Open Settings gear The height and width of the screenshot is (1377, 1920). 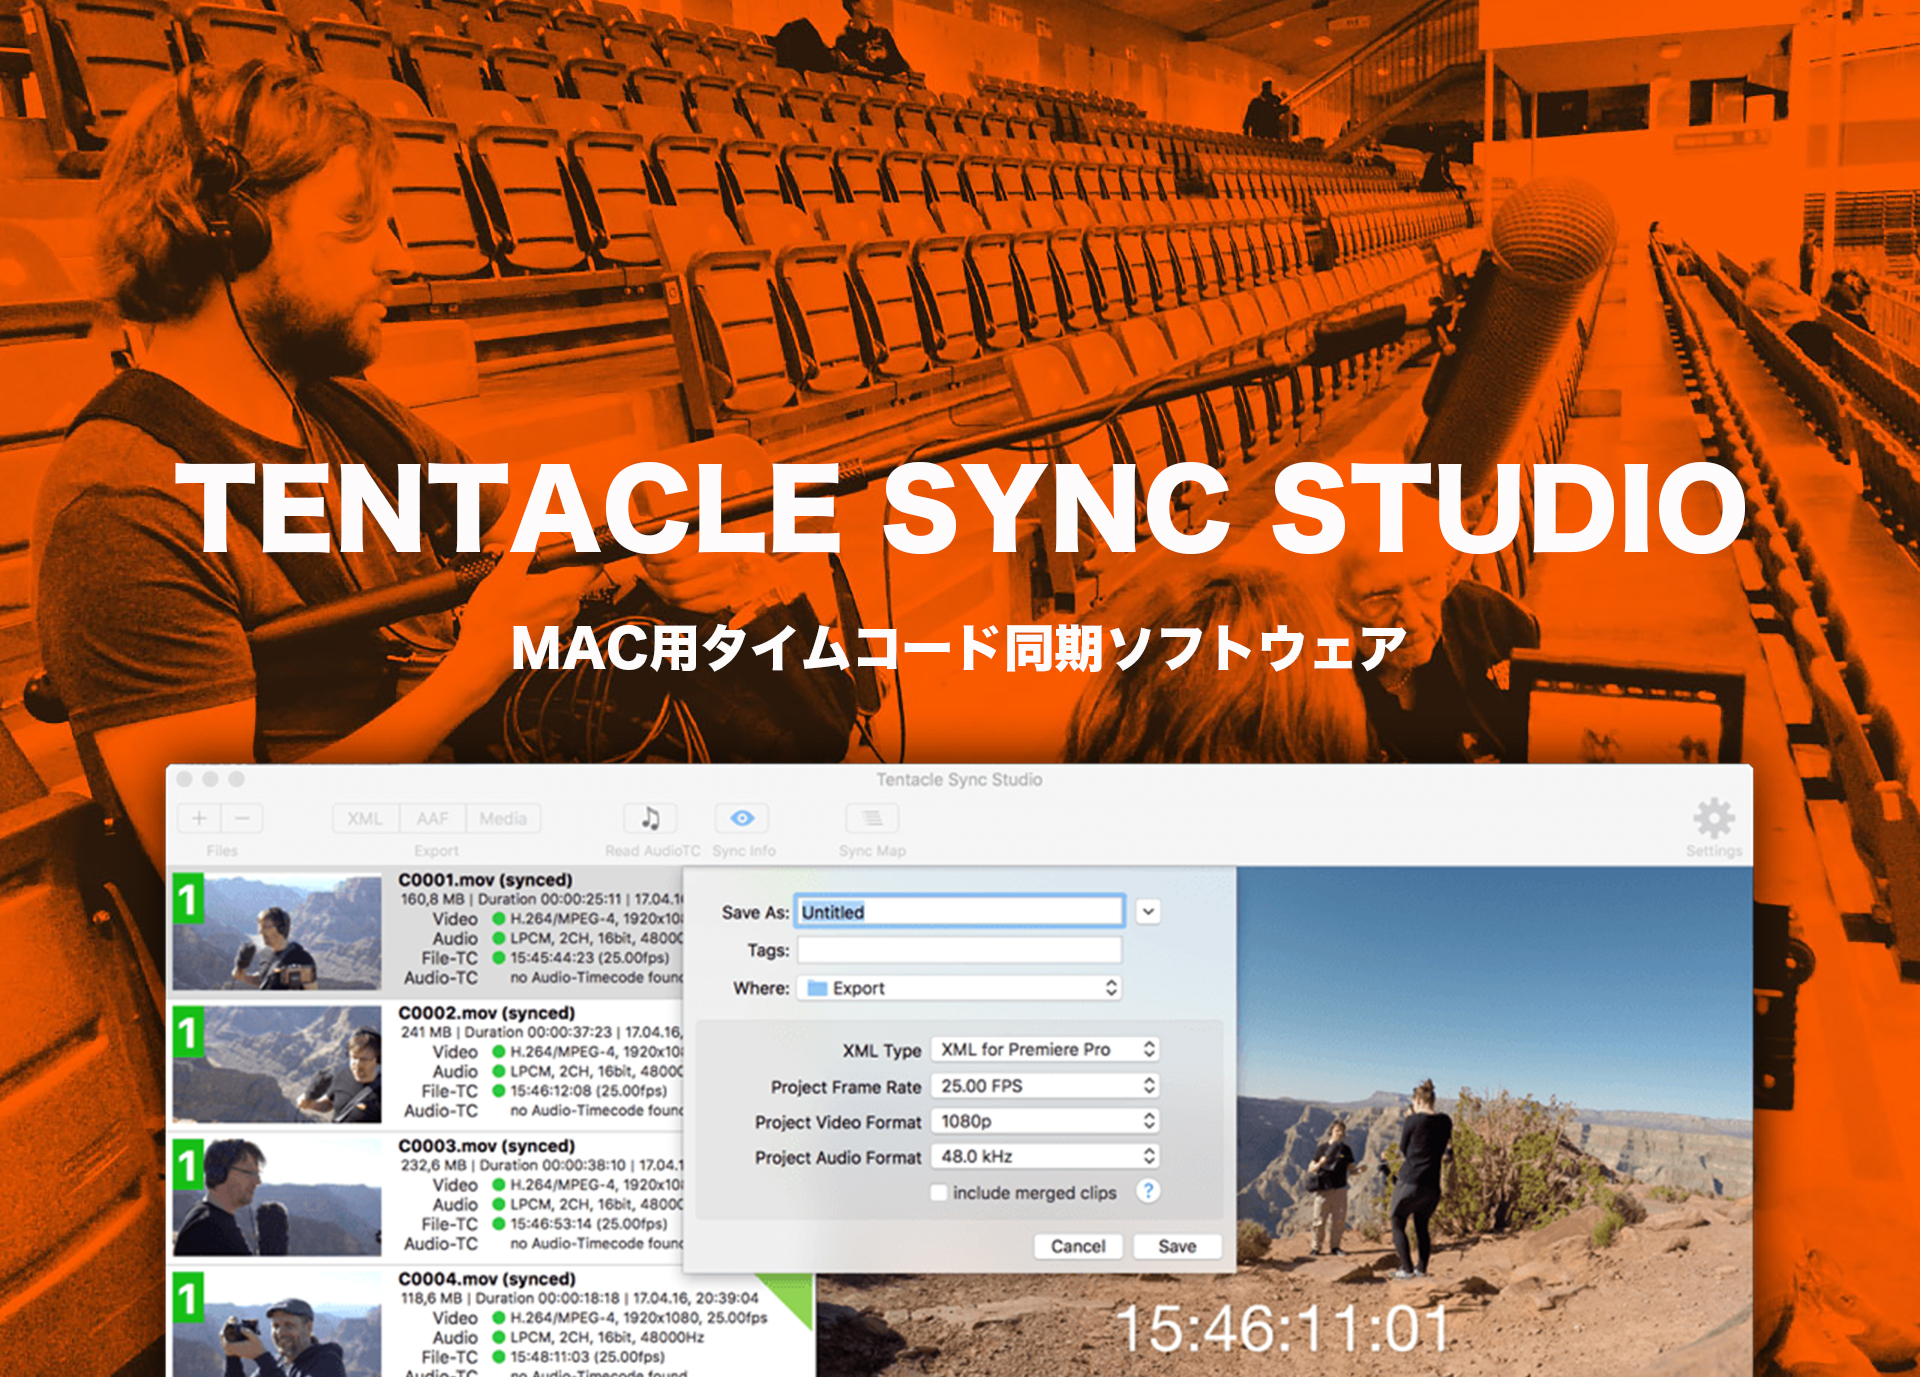pos(1713,818)
